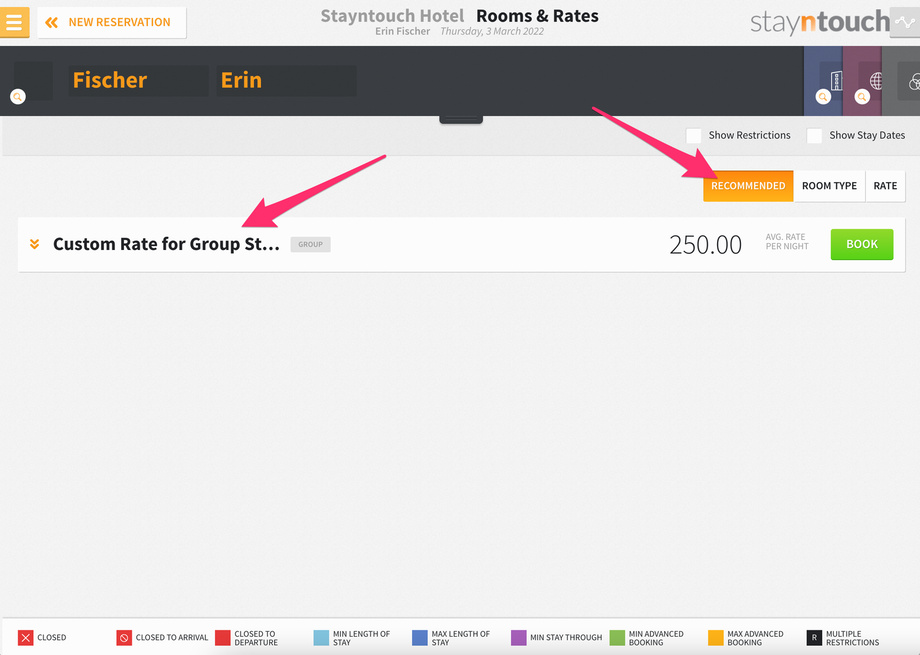Click the Stayntouch Hotel title text
The height and width of the screenshot is (655, 920).
pyautogui.click(x=392, y=16)
